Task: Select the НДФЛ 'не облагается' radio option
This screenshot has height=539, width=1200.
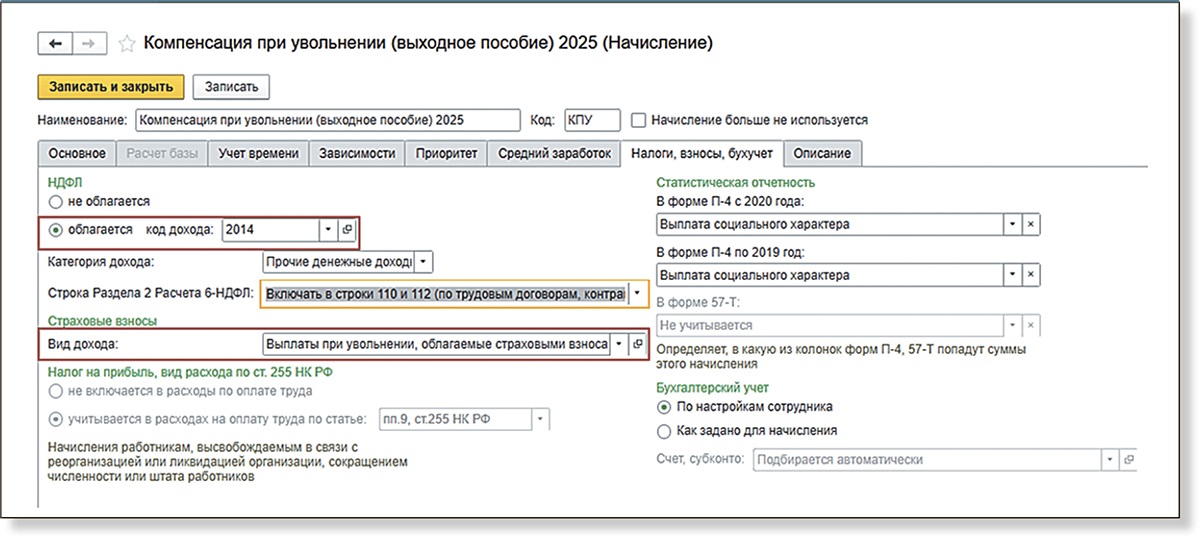Action: (56, 202)
